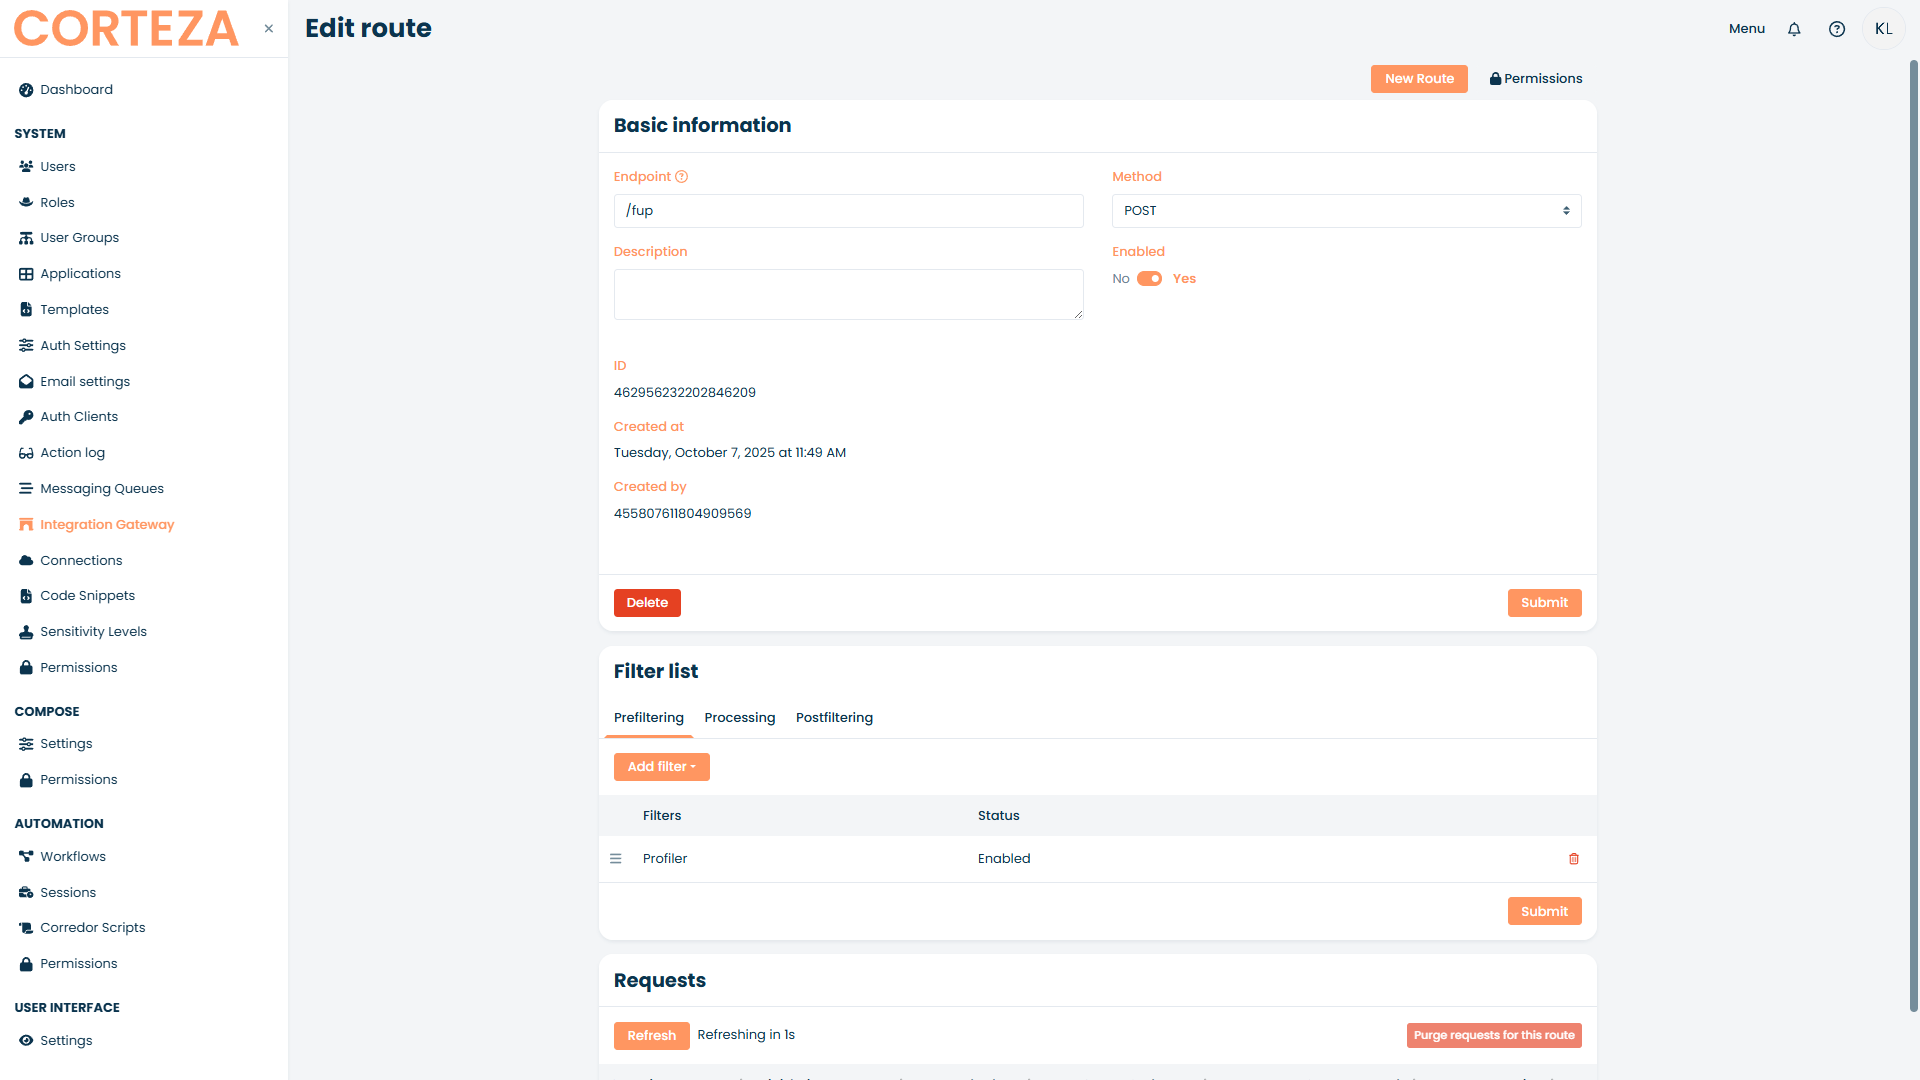Switch to the Processing tab
1920x1080 pixels.
740,718
